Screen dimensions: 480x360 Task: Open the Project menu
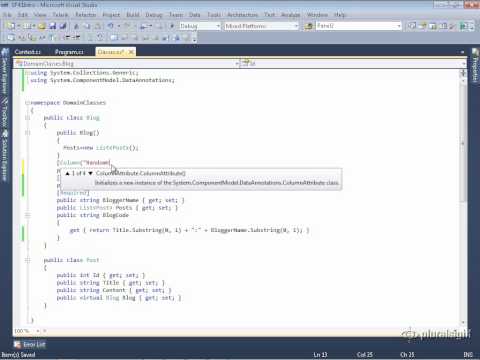point(111,15)
